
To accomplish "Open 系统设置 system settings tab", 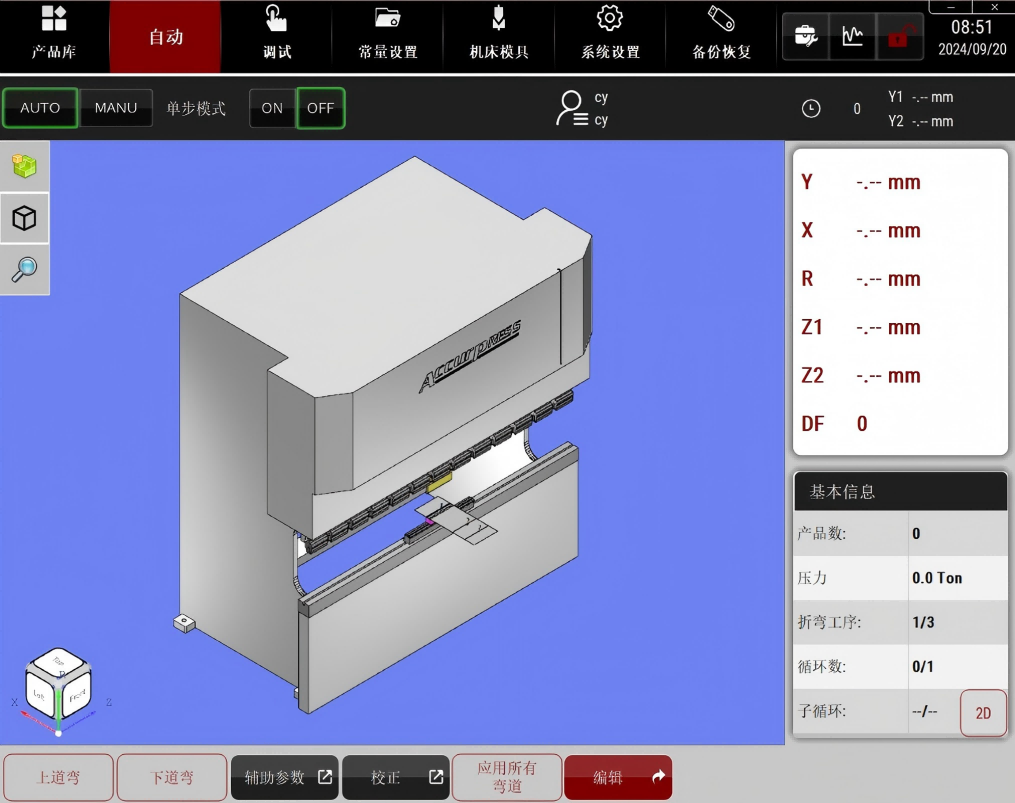I will coord(610,36).
